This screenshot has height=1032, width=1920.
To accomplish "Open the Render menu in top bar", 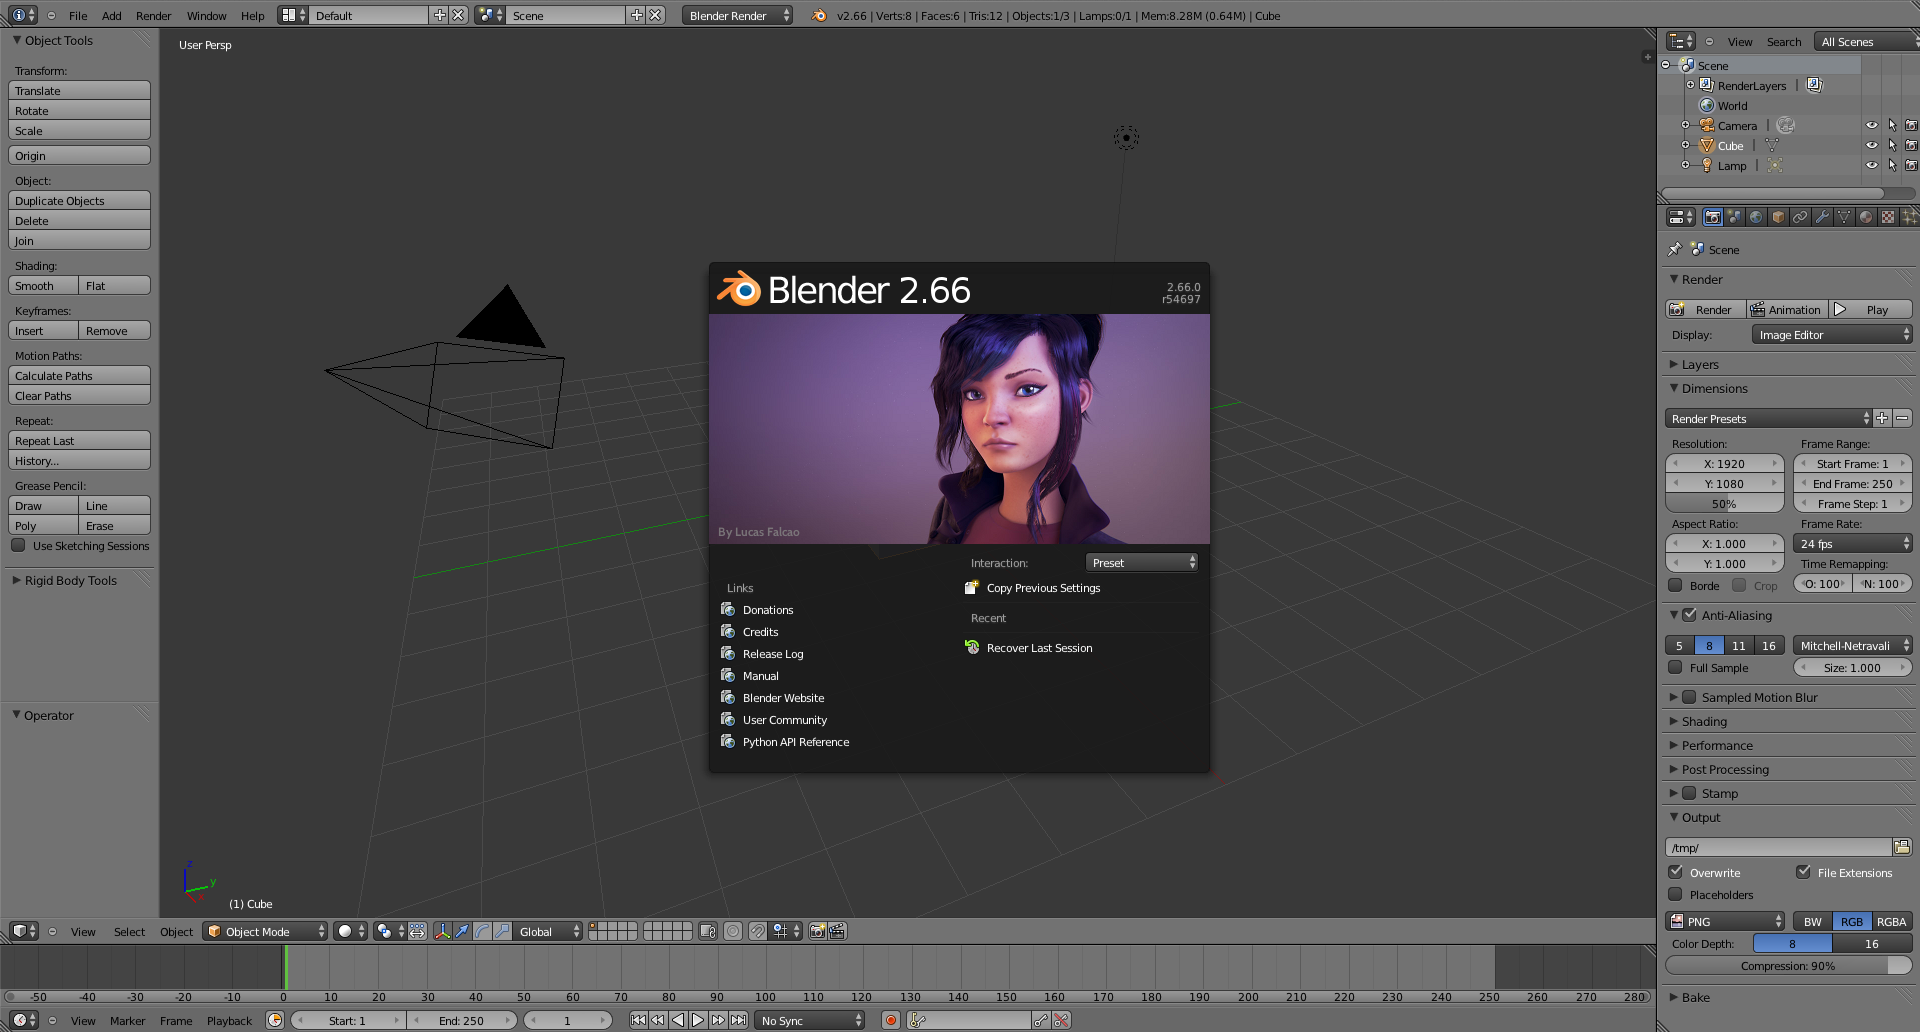I will (x=153, y=16).
